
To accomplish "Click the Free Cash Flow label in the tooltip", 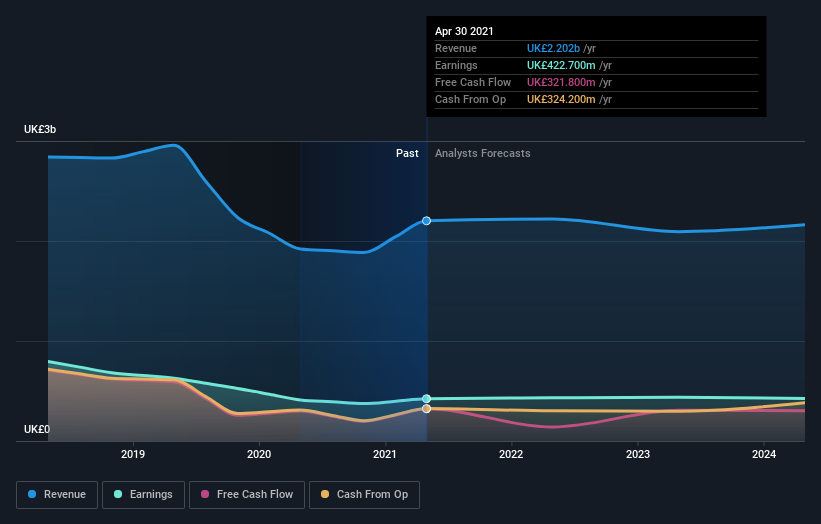I will coord(473,82).
